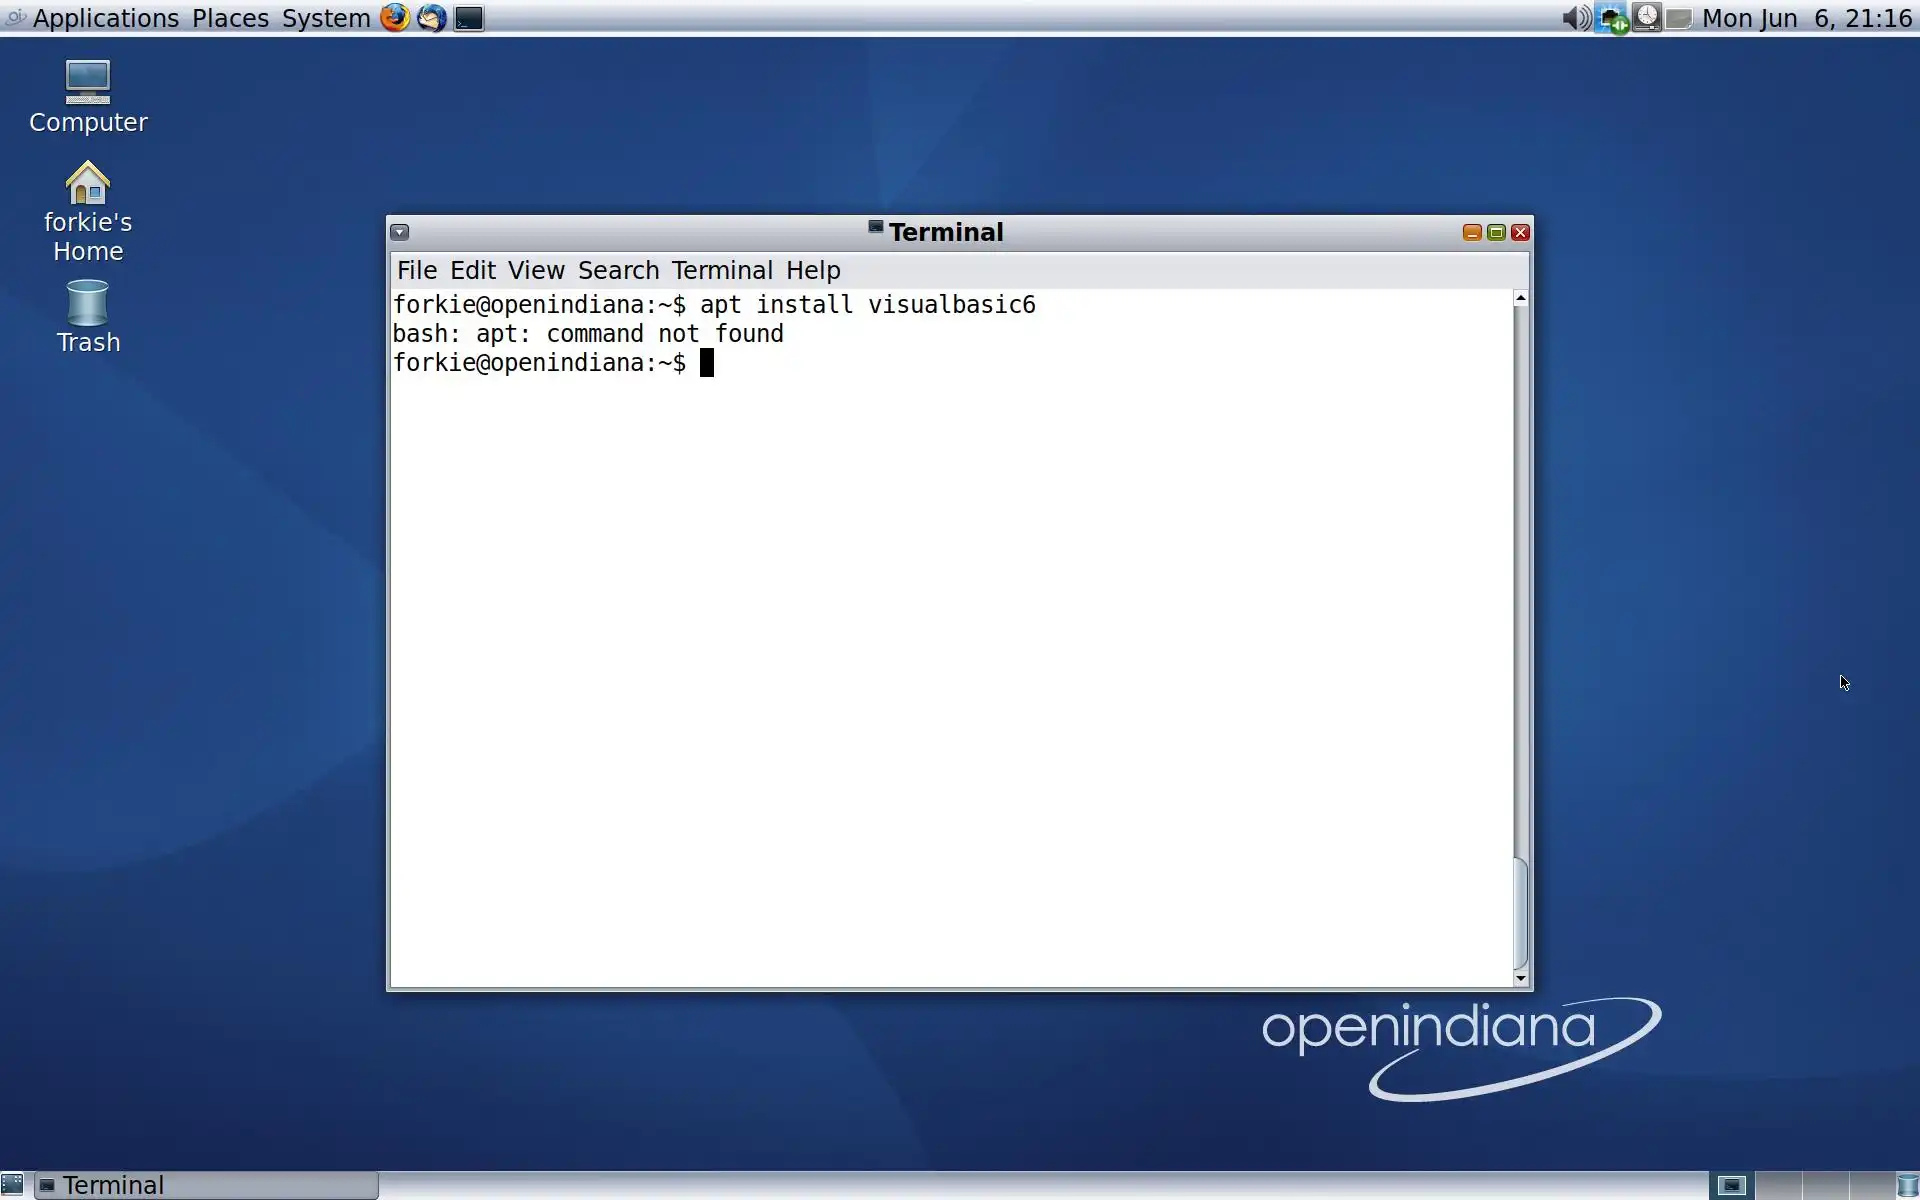Screen dimensions: 1920x1200
Task: Open Thunderbird mail launcher in the panel
Action: (432, 18)
